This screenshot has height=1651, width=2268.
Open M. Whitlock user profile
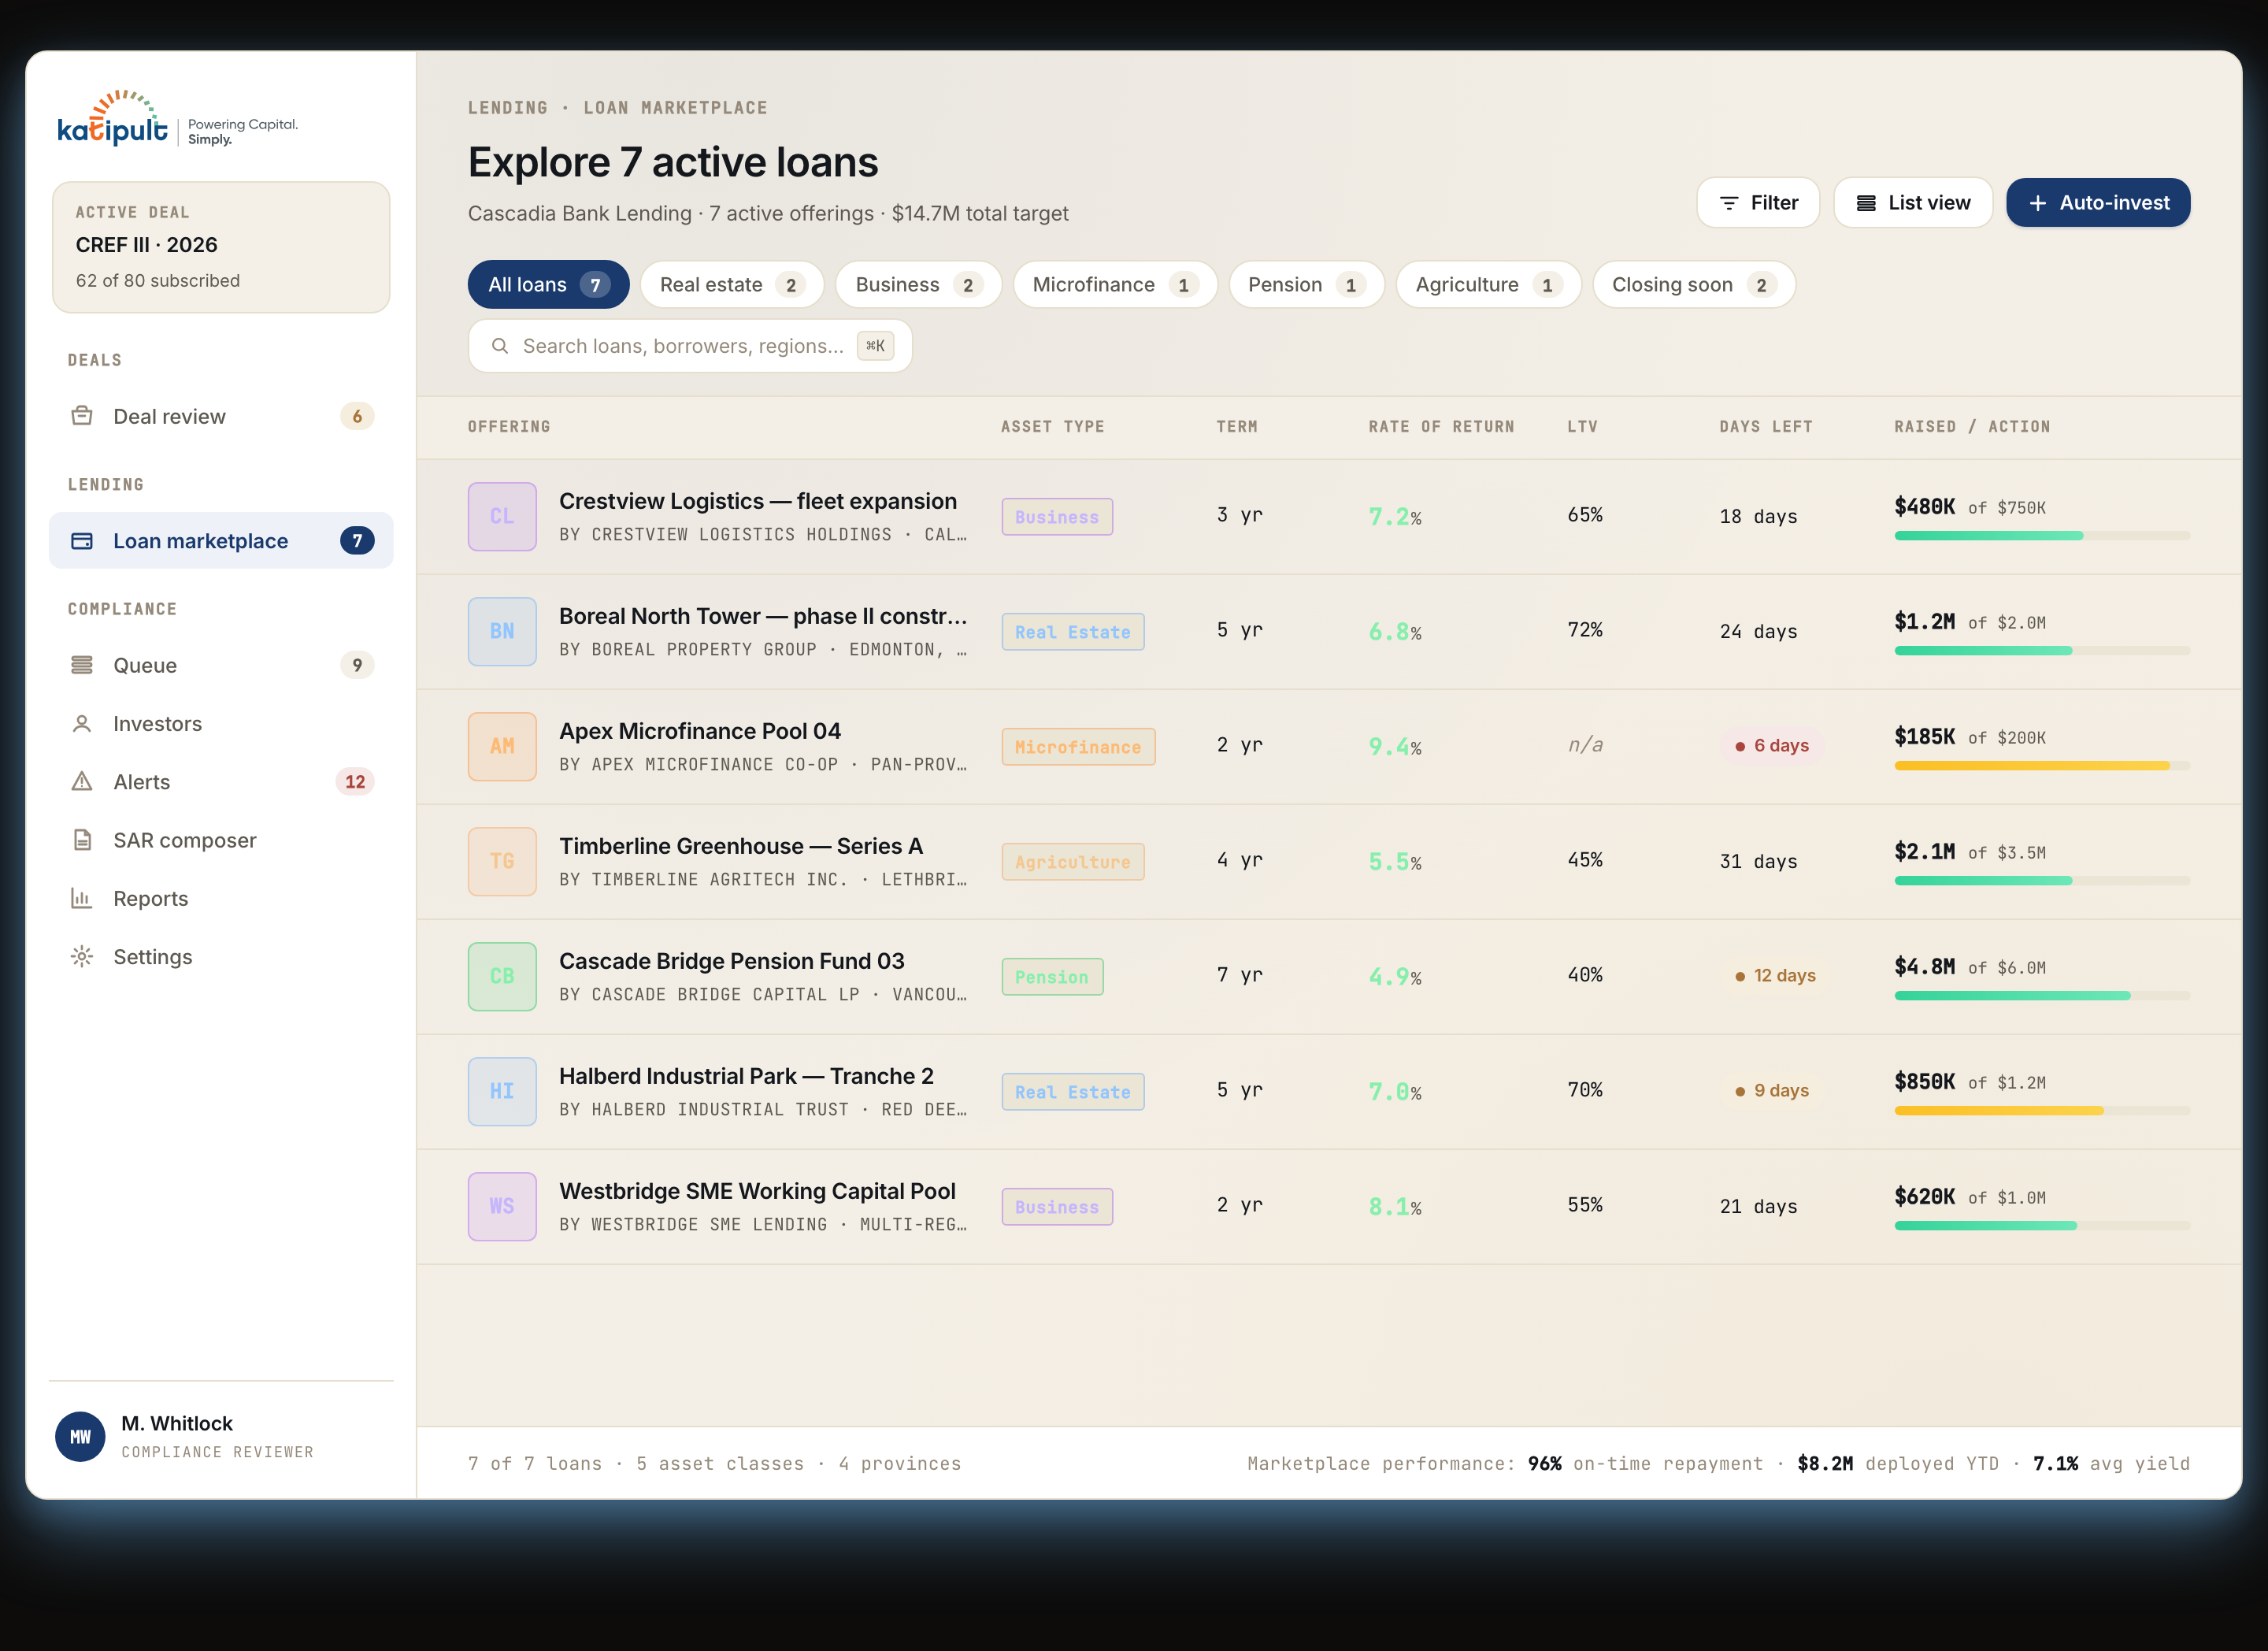[221, 1437]
